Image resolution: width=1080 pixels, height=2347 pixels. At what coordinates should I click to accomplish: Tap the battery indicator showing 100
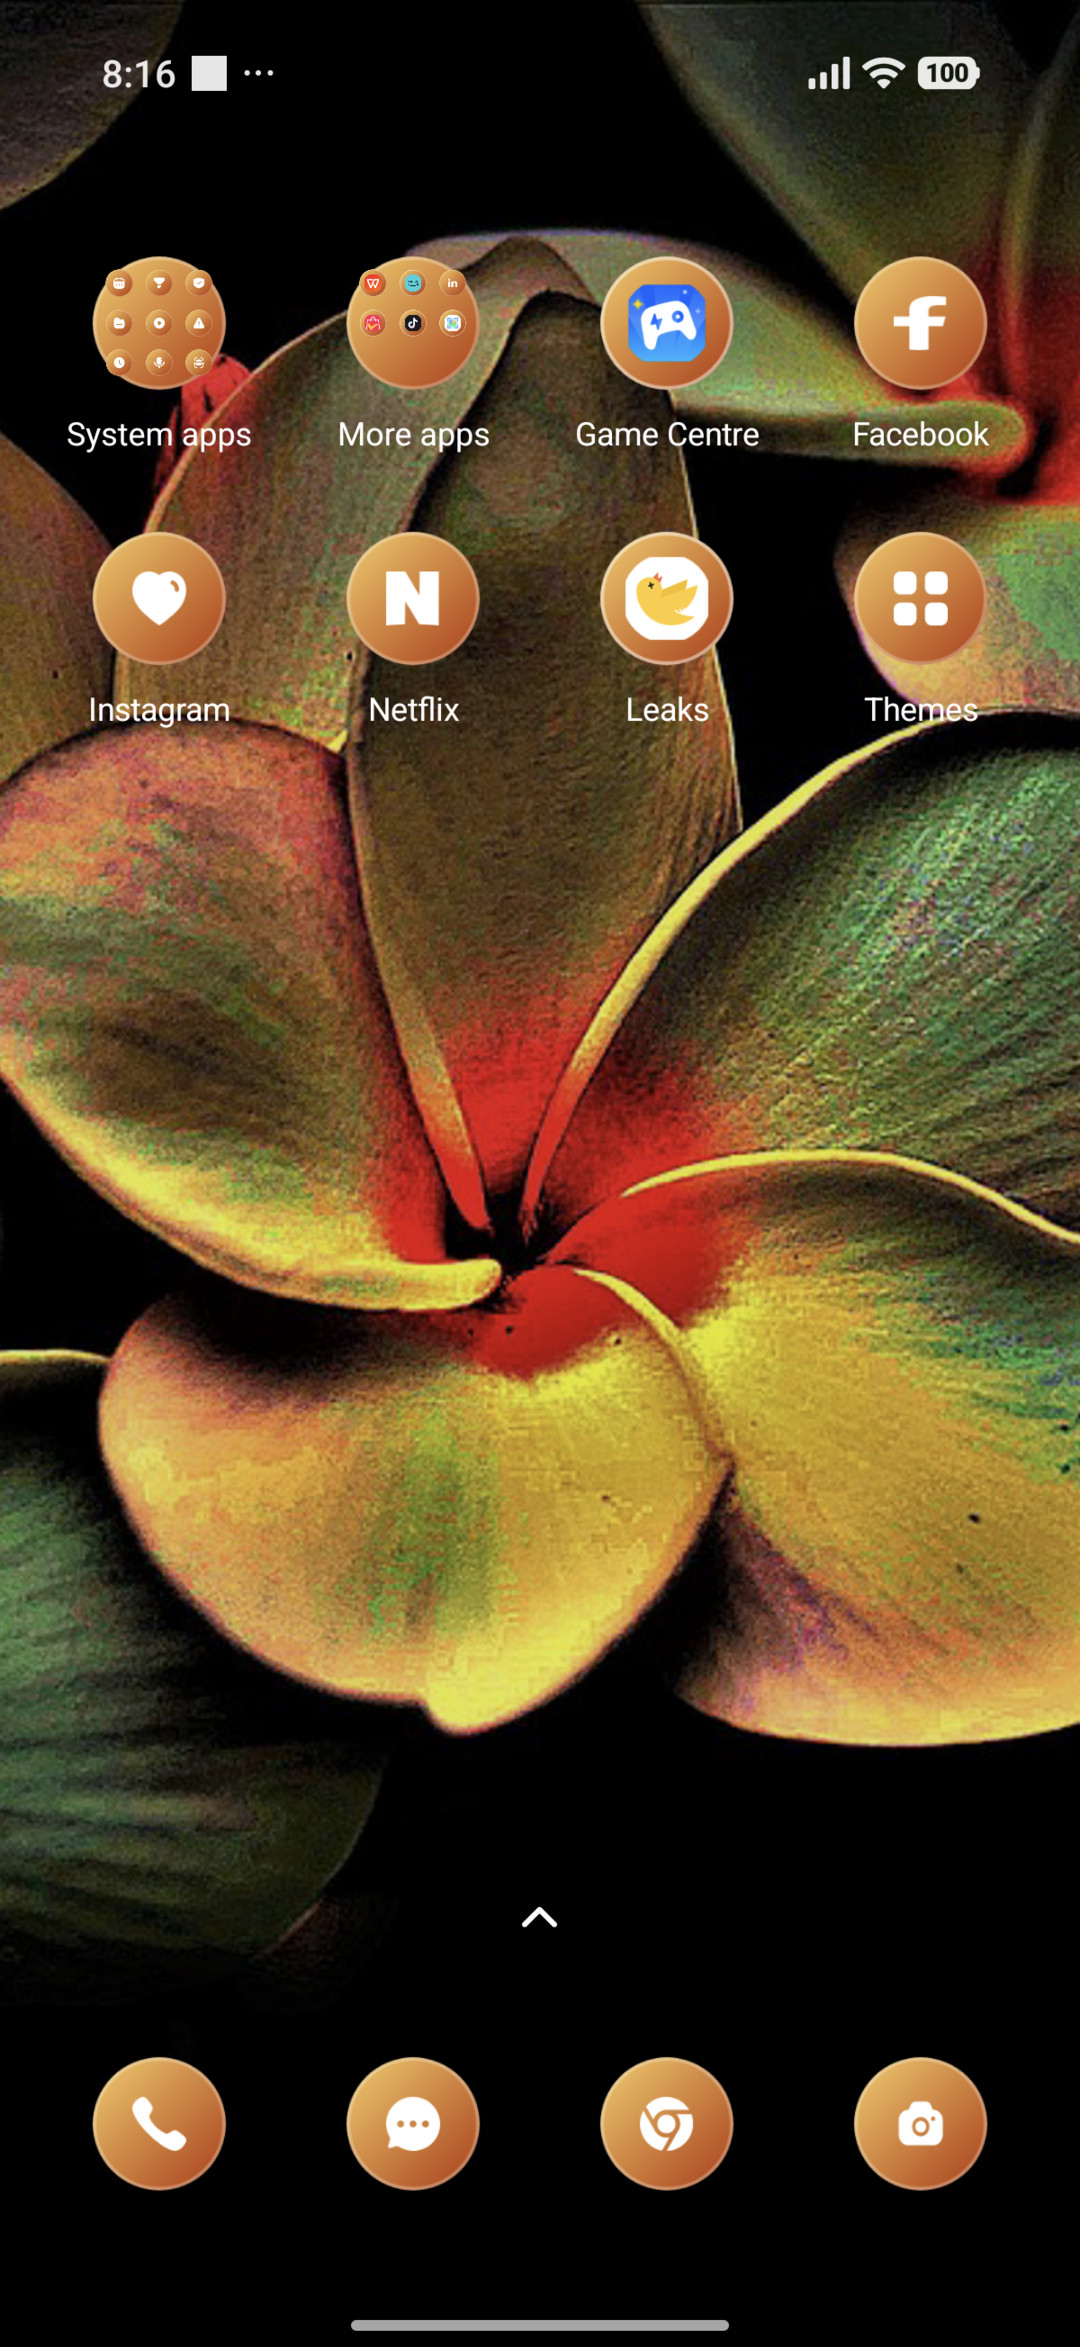(x=948, y=73)
